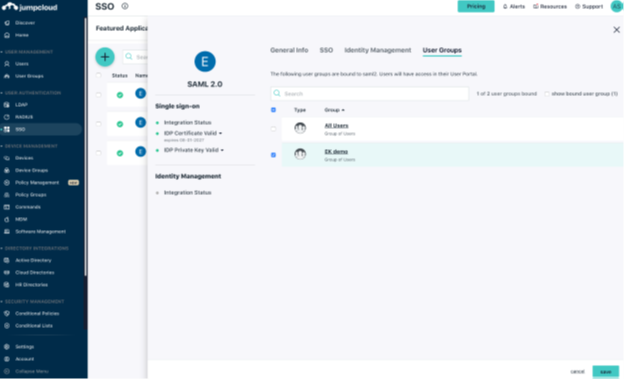Open Users in the sidebar
The image size is (624, 380).
tap(21, 64)
